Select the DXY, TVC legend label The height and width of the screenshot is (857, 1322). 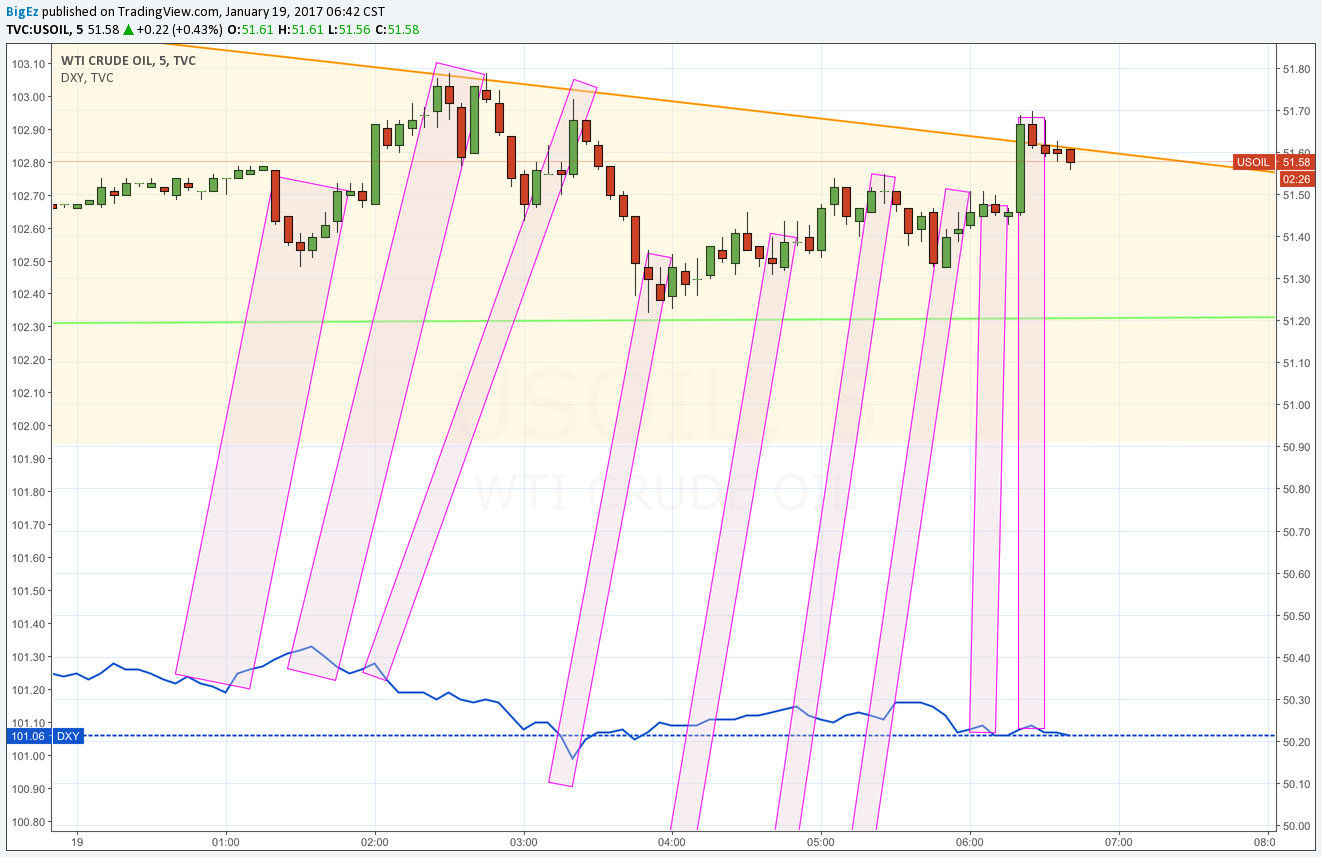point(87,78)
